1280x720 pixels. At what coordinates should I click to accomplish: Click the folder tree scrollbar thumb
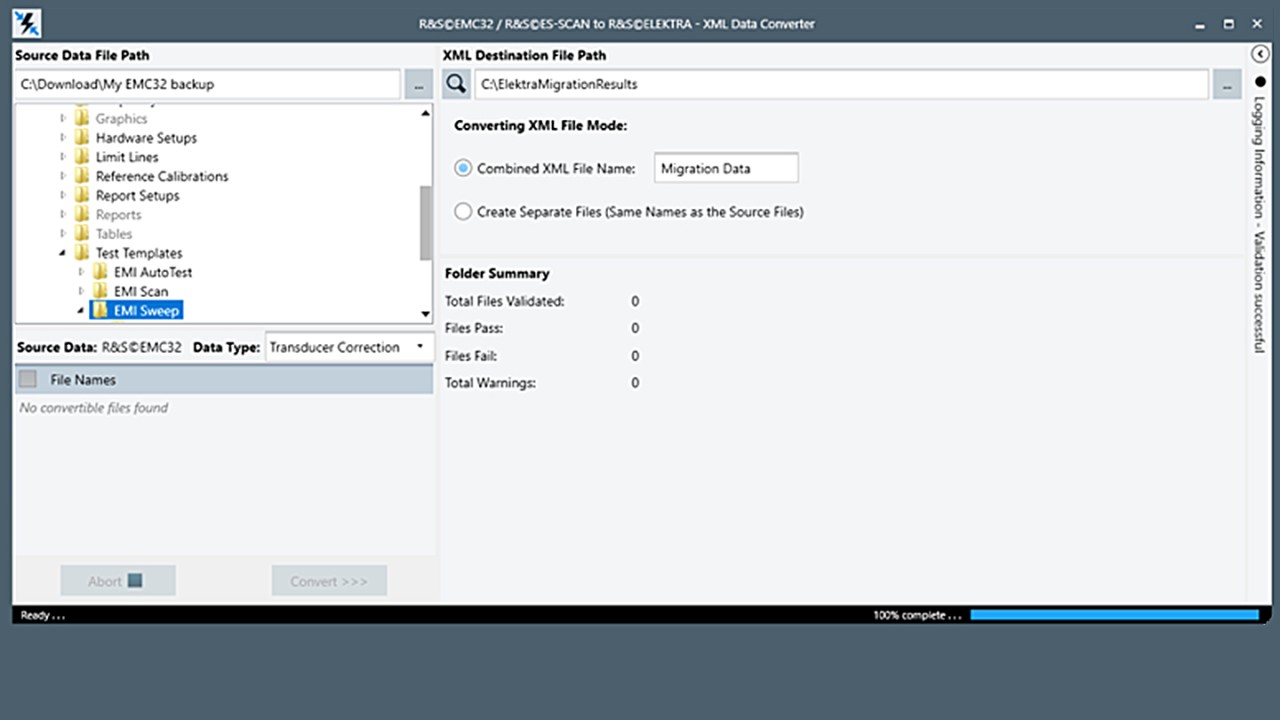click(426, 221)
